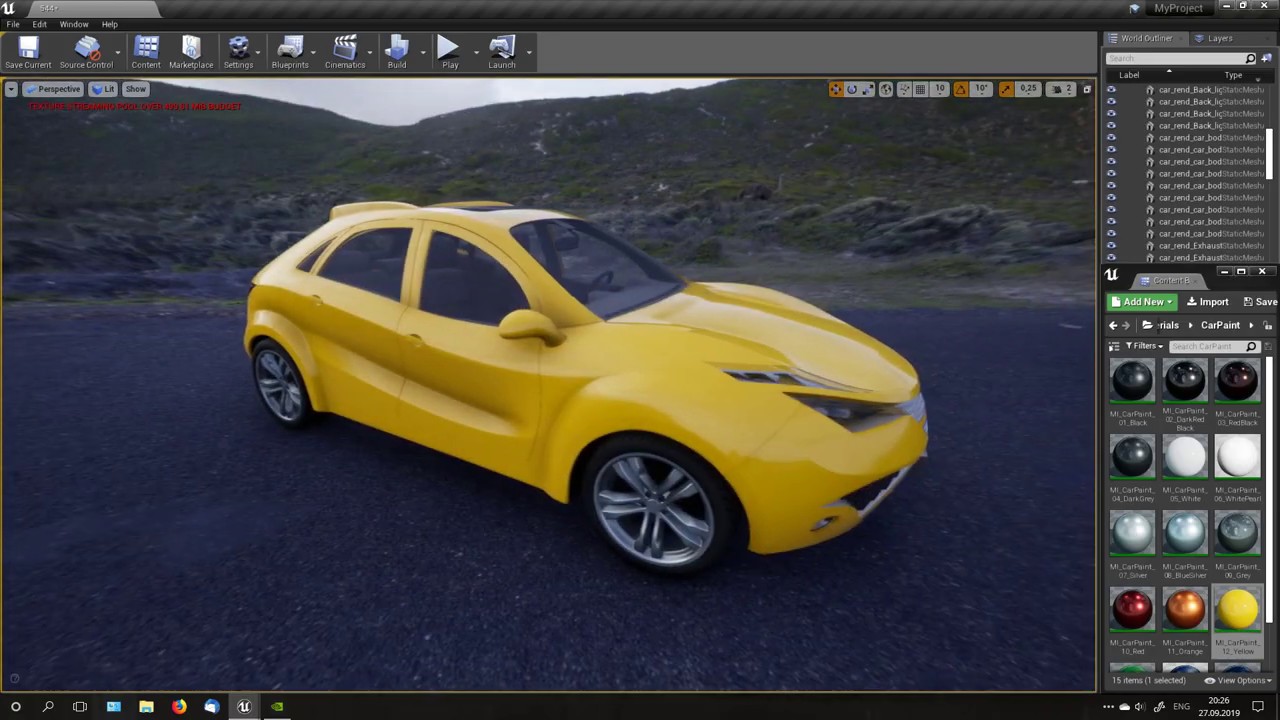The image size is (1280, 720).
Task: Open camera speed dropdown showing 2
Action: [1061, 89]
